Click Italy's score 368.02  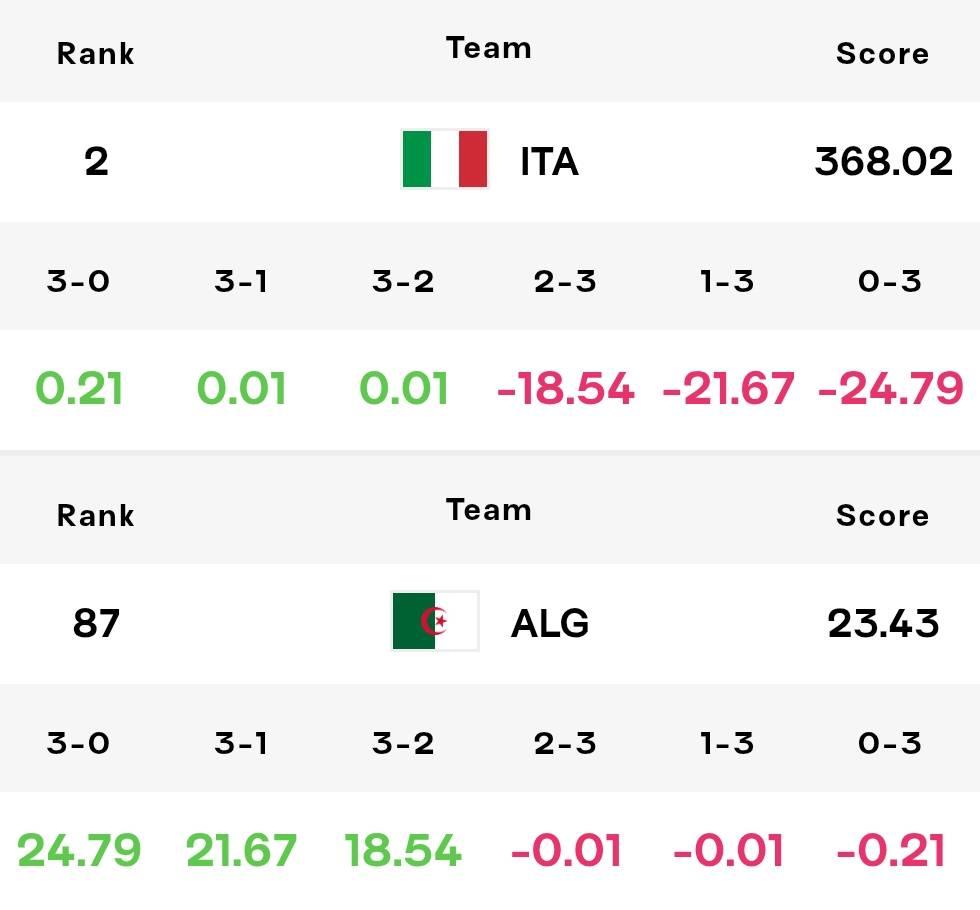click(883, 161)
